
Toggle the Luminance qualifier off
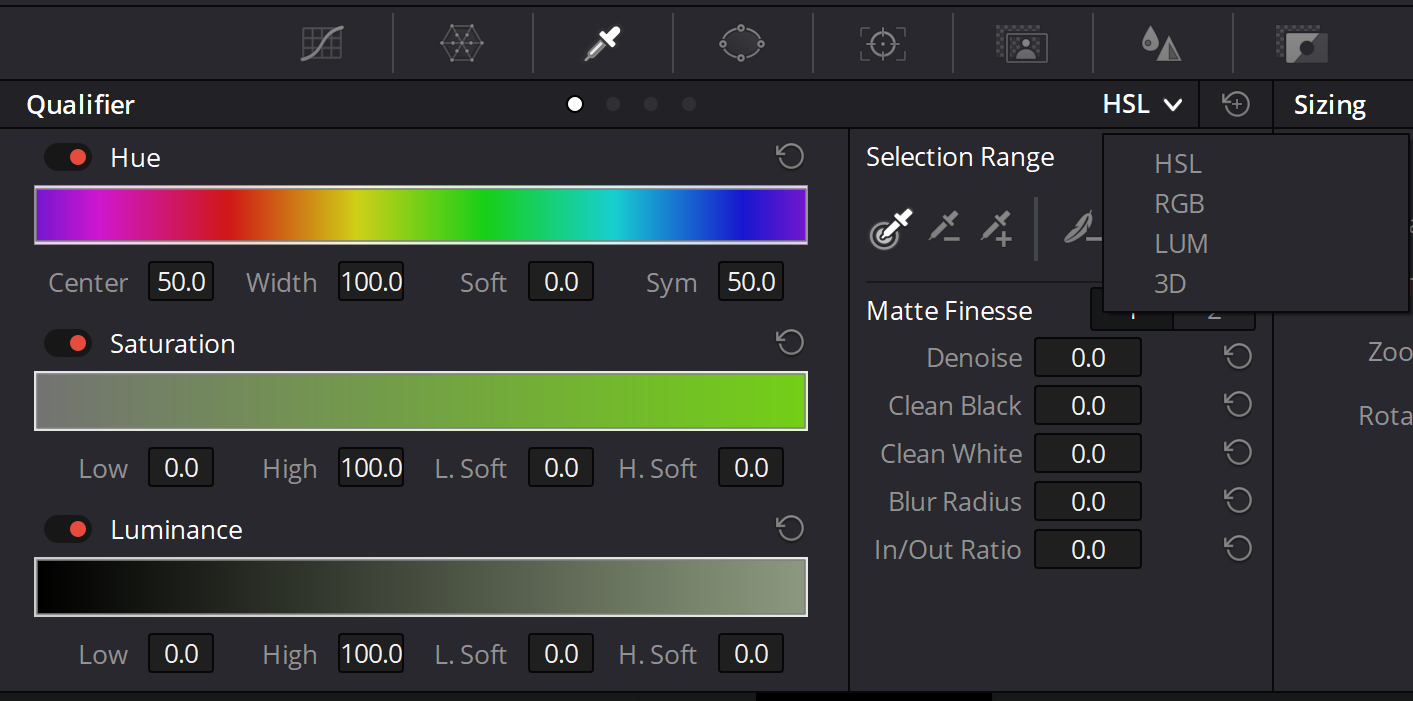pyautogui.click(x=68, y=530)
